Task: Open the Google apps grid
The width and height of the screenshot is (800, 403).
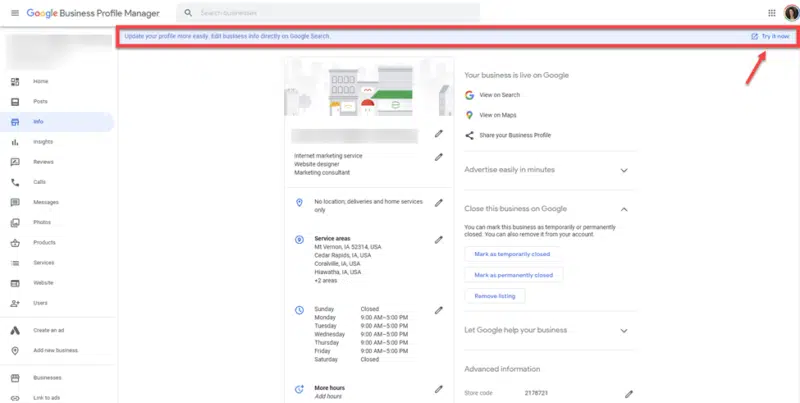Action: (x=771, y=13)
